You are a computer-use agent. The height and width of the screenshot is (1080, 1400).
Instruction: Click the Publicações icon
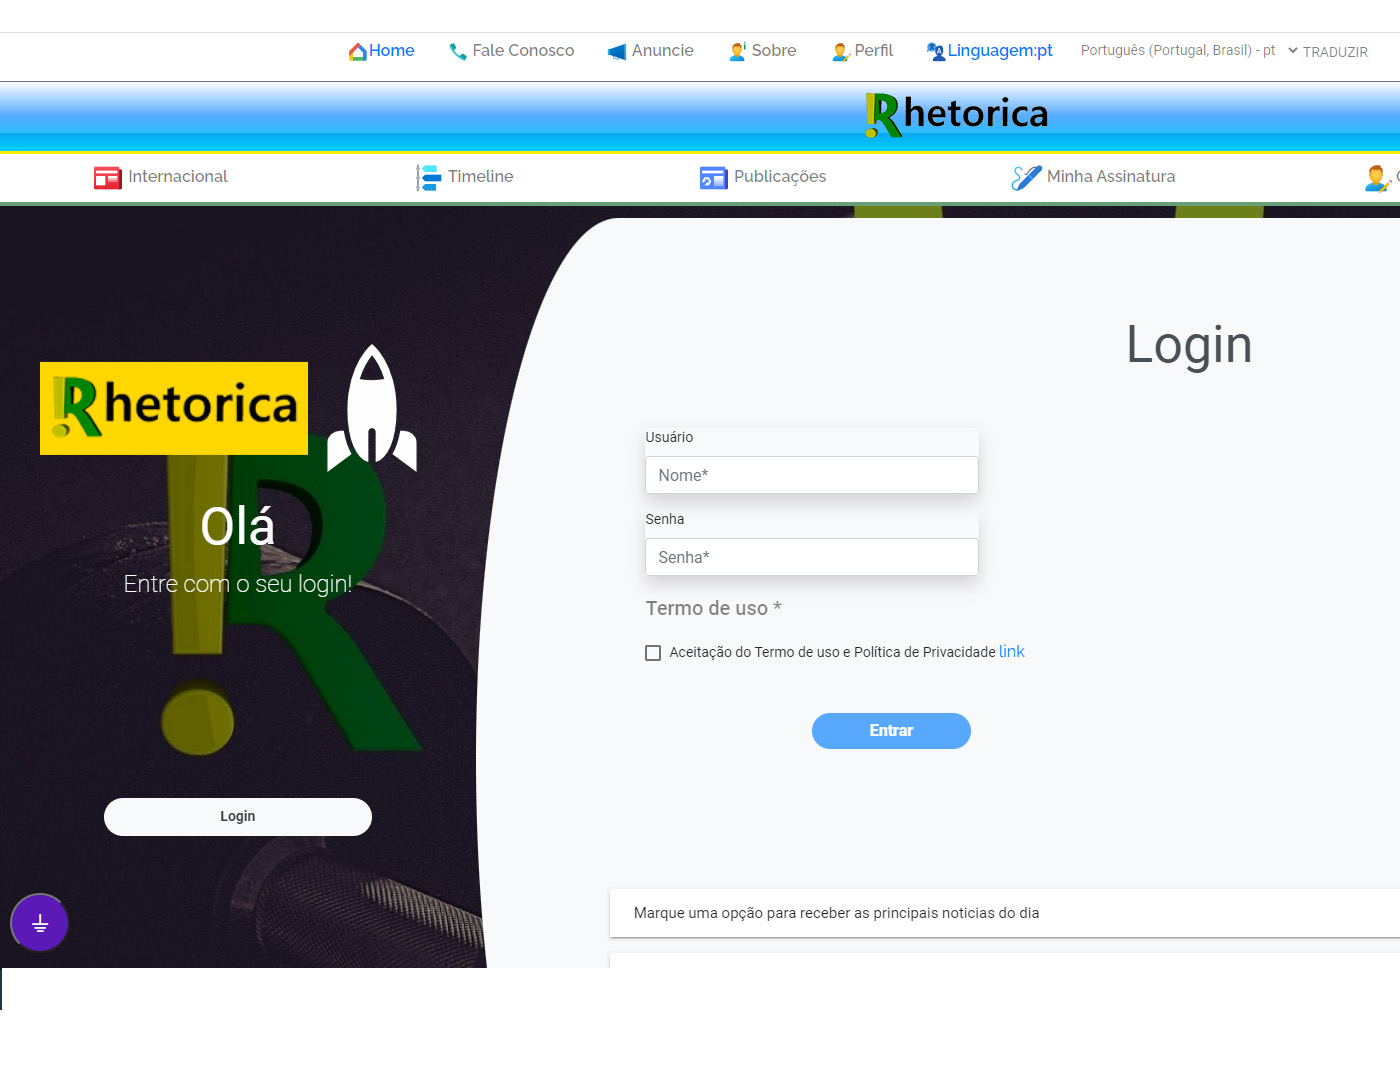pos(713,178)
